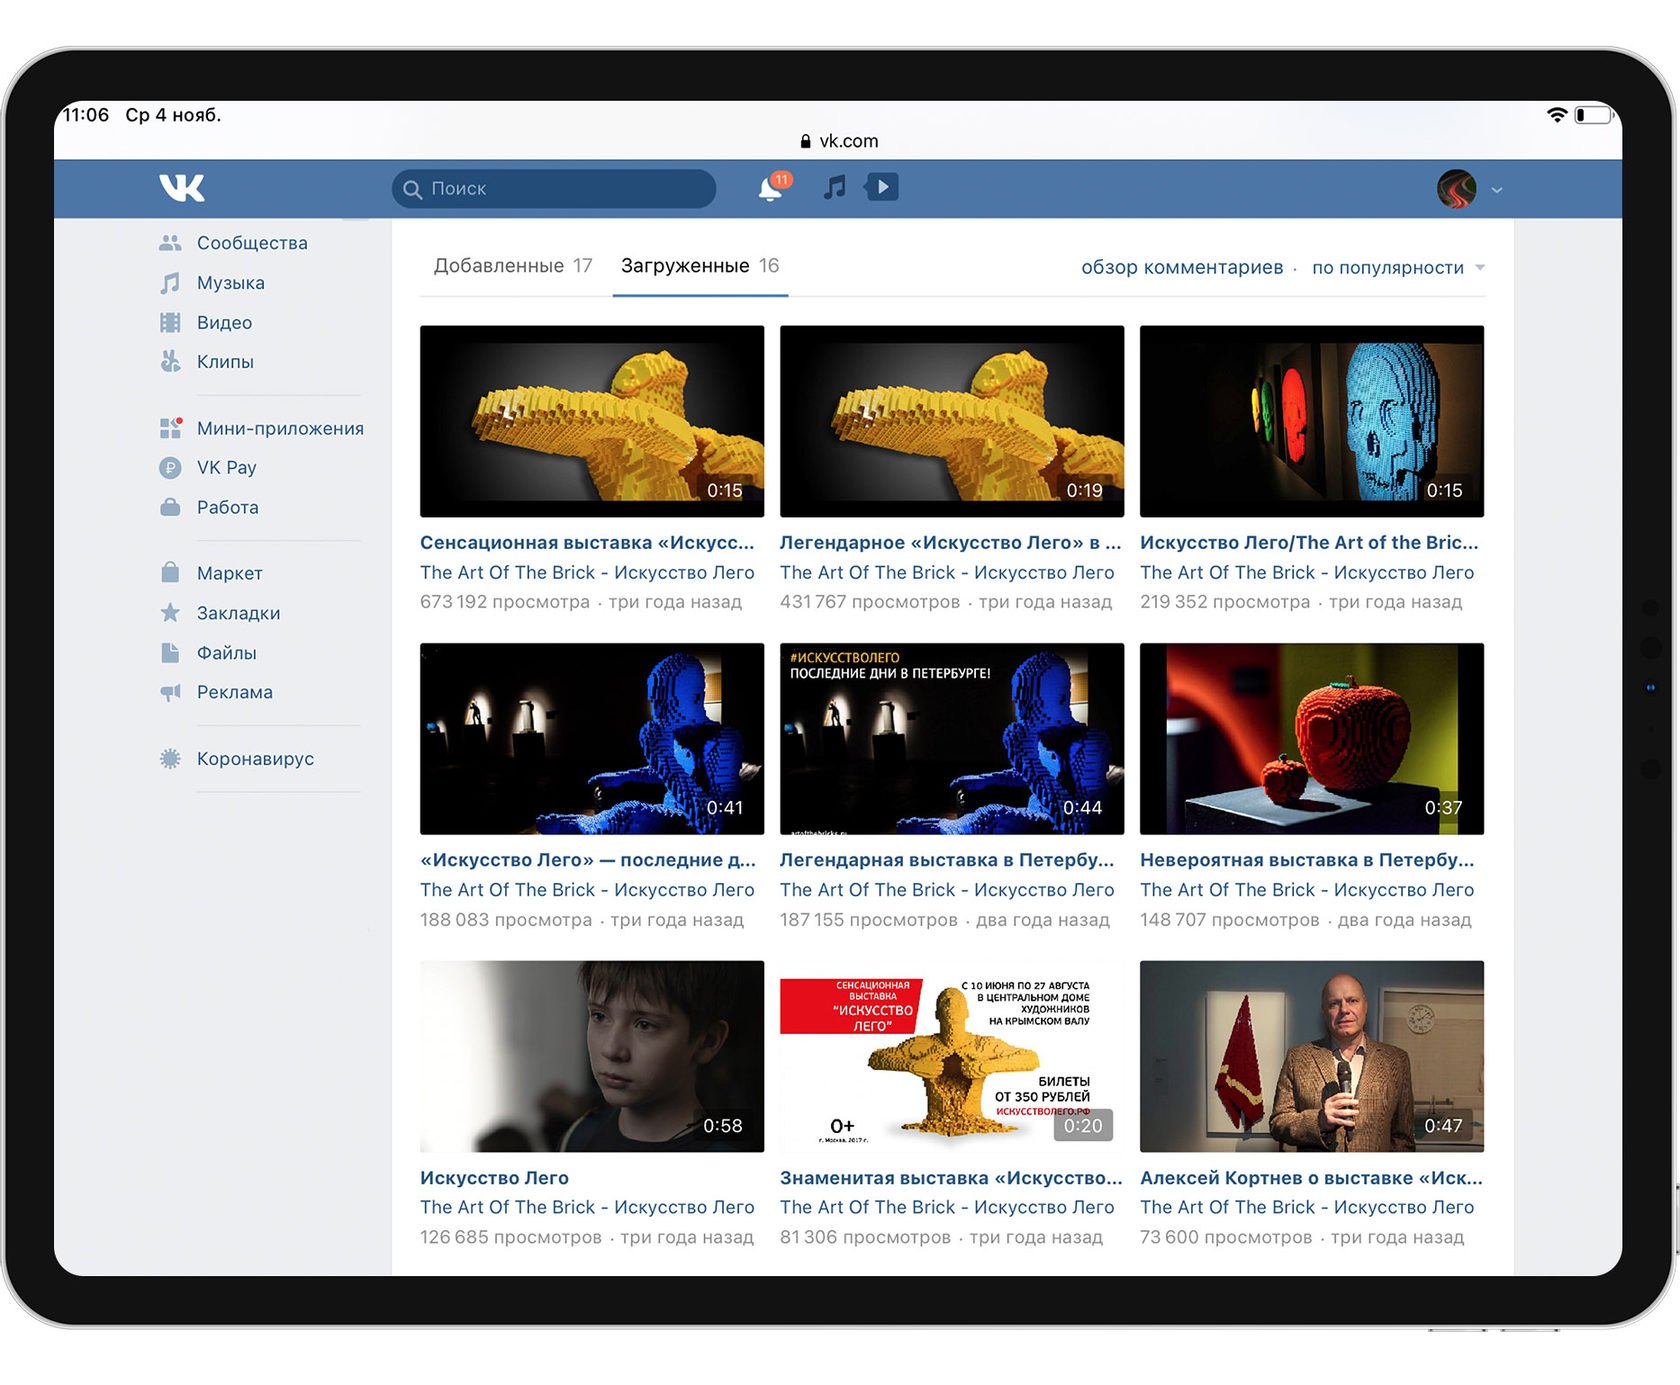Image resolution: width=1680 pixels, height=1385 pixels.
Task: Open Реклама in the sidebar
Action: [235, 692]
